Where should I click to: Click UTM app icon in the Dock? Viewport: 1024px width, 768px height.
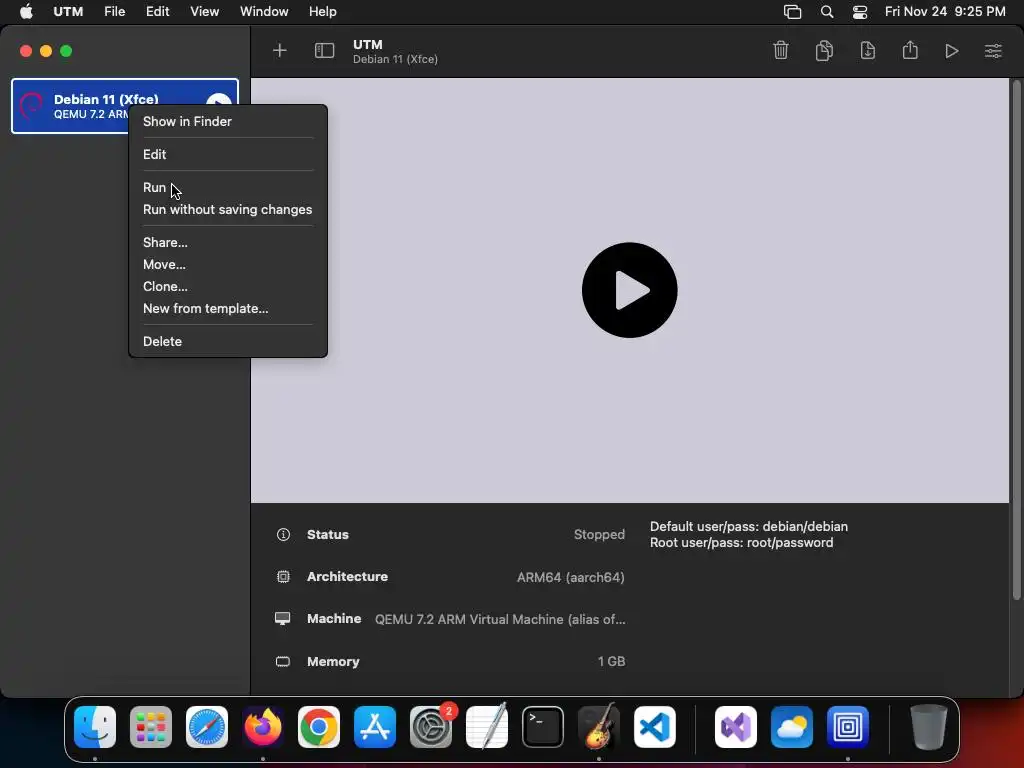coord(848,726)
